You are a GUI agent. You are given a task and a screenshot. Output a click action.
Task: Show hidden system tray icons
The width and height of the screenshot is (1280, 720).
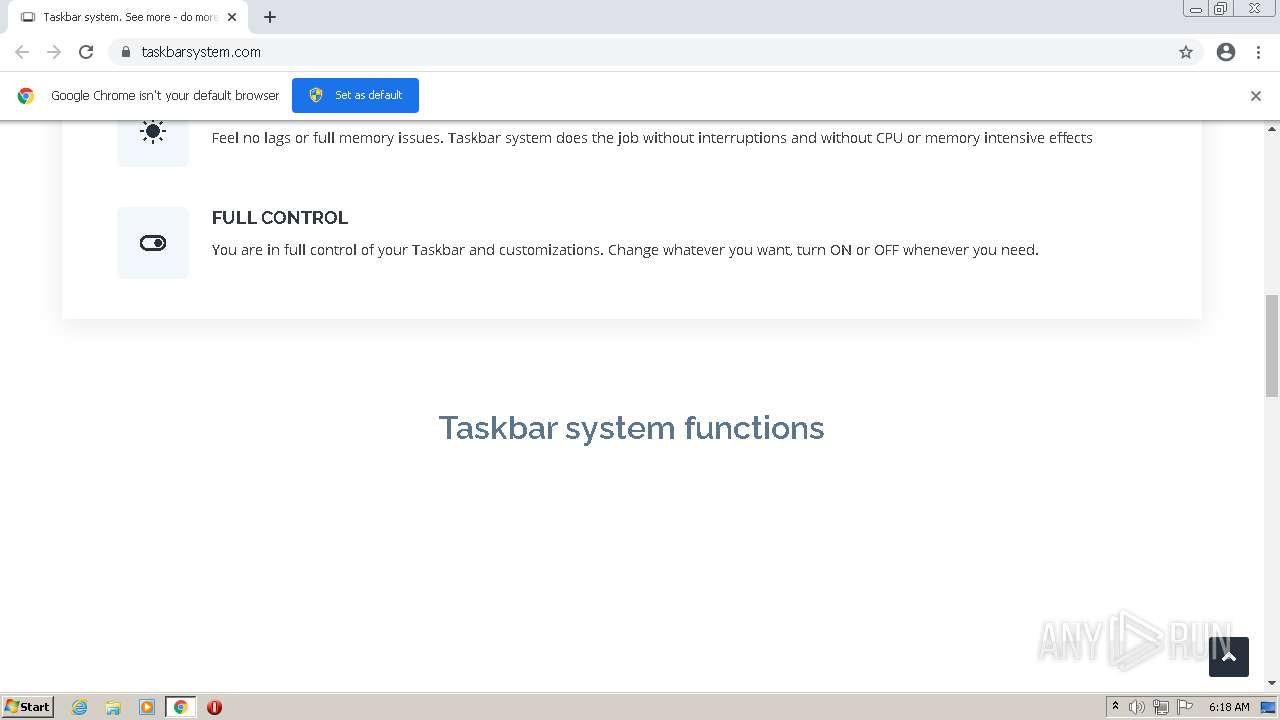pos(1115,707)
